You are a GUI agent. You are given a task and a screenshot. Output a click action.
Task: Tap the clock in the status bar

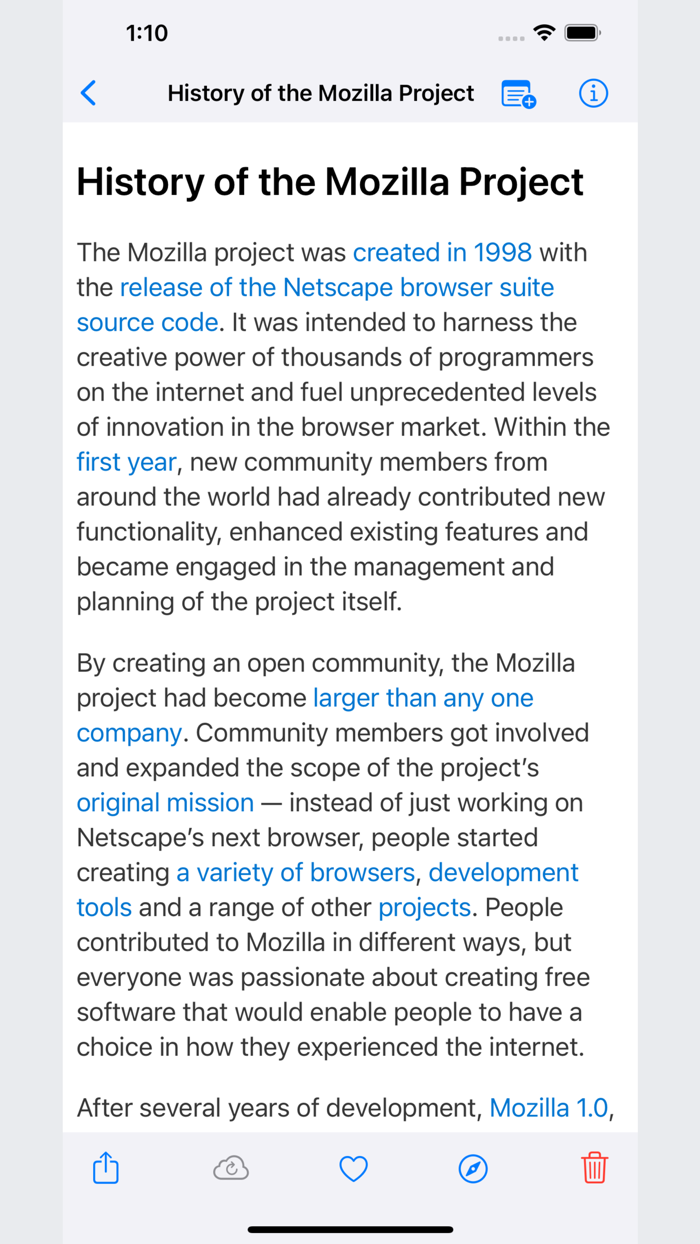click(147, 33)
